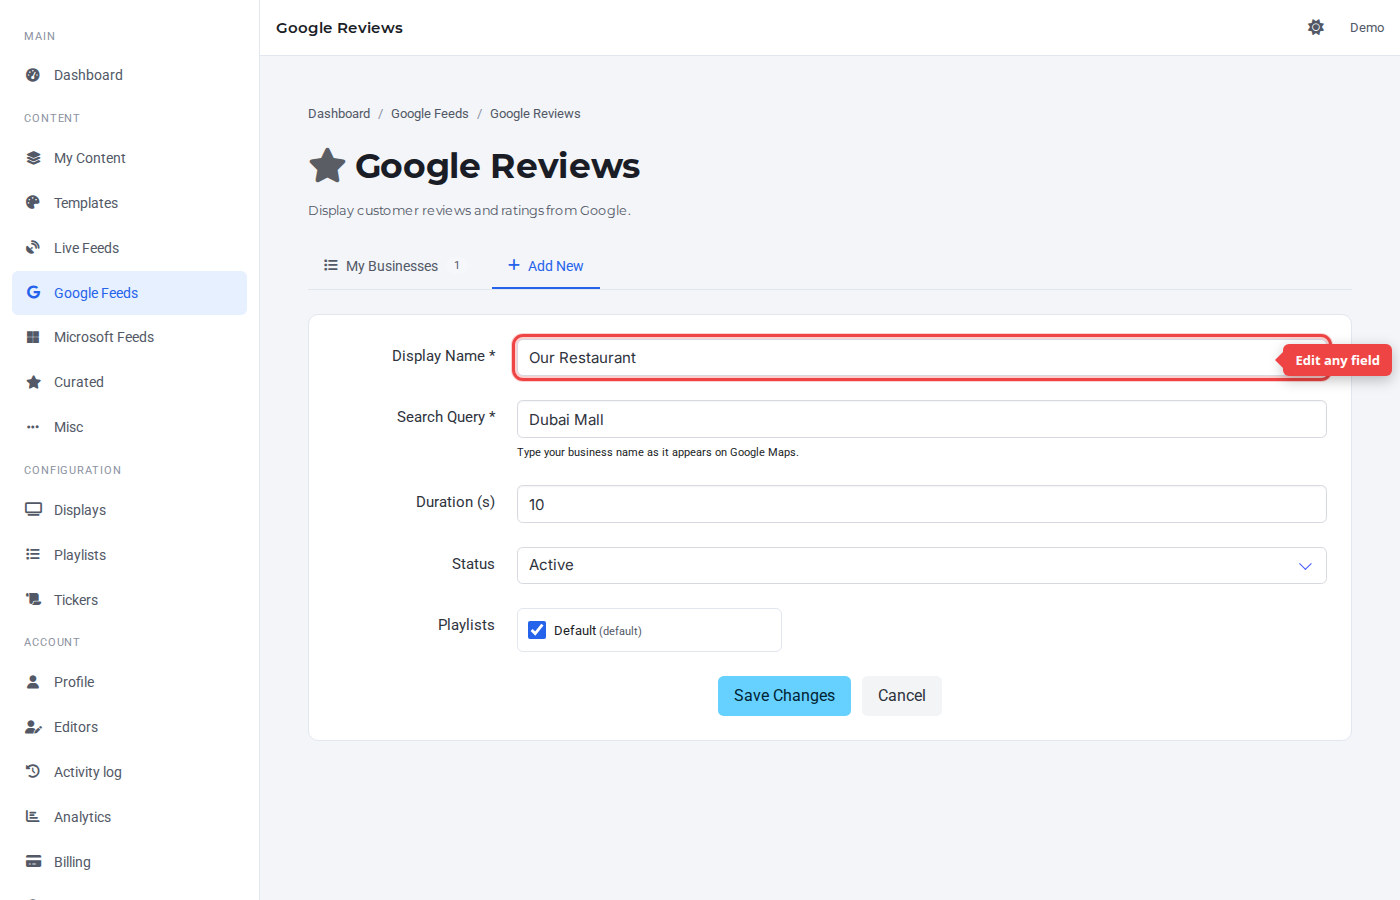Open Dashboard from the sidebar menu
Image resolution: width=1400 pixels, height=900 pixels.
click(129, 75)
